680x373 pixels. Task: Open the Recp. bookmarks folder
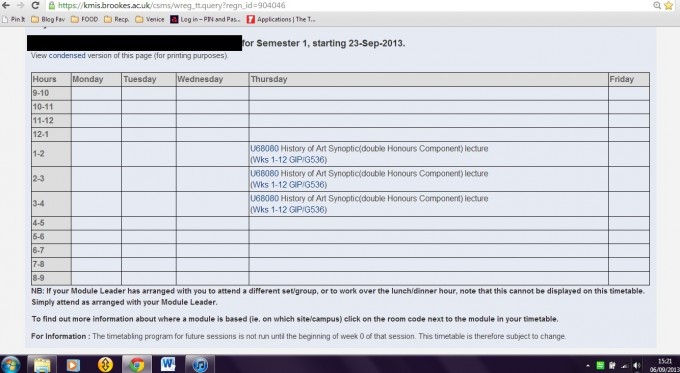[117, 19]
